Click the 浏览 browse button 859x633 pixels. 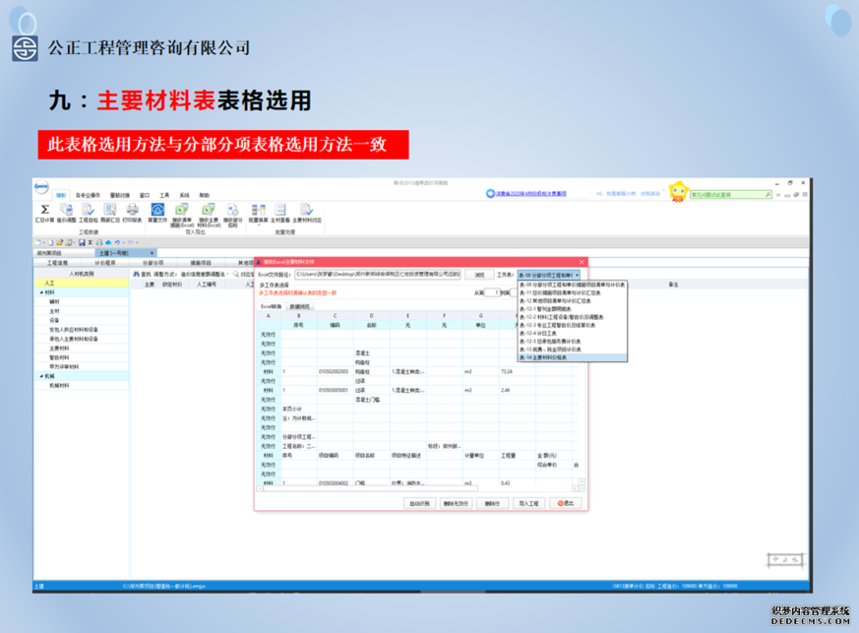point(479,275)
